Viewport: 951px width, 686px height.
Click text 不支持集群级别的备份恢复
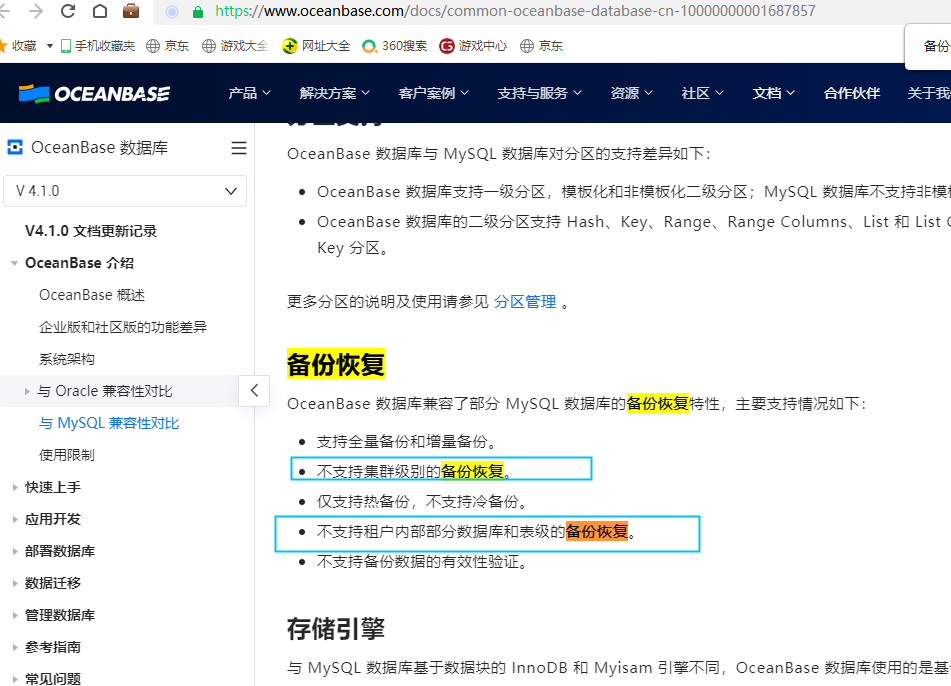[414, 471]
